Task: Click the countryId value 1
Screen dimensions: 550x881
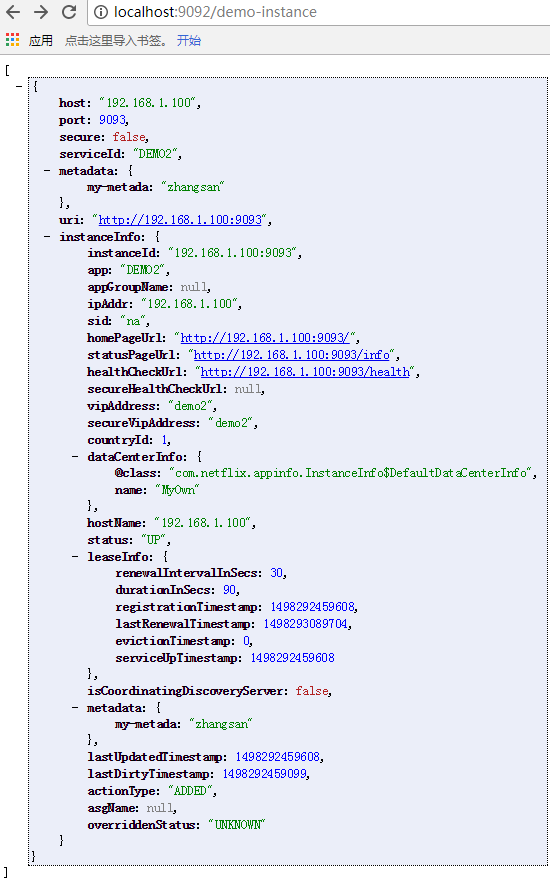Action: coord(165,439)
